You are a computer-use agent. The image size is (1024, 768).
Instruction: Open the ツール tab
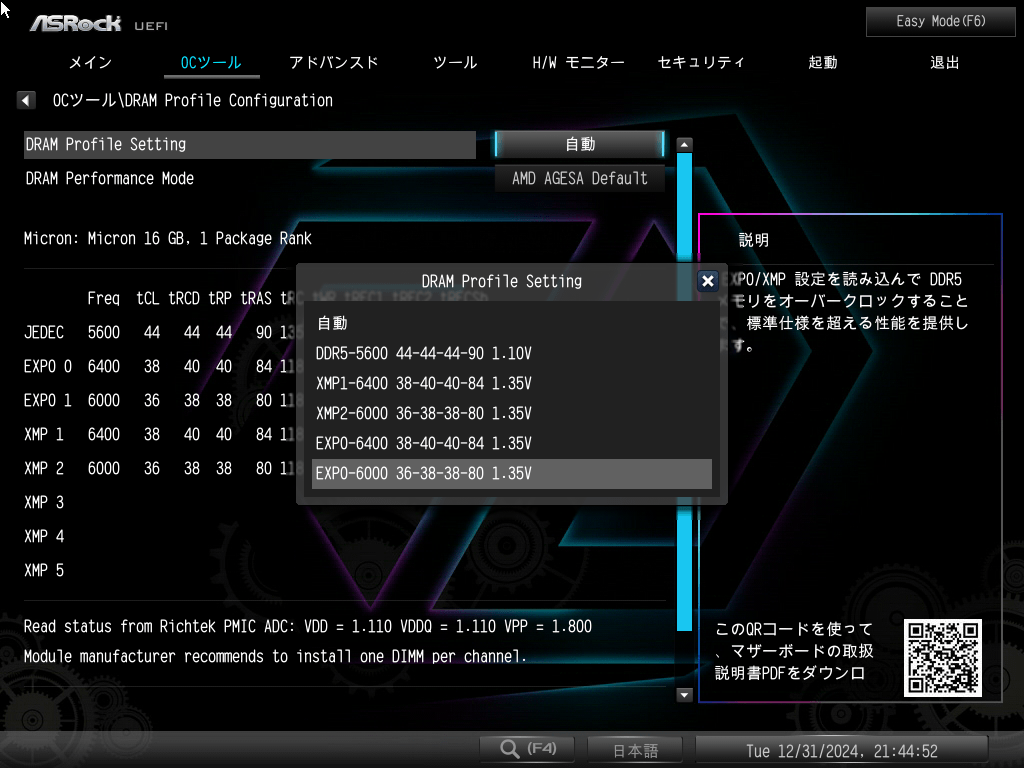tap(455, 63)
